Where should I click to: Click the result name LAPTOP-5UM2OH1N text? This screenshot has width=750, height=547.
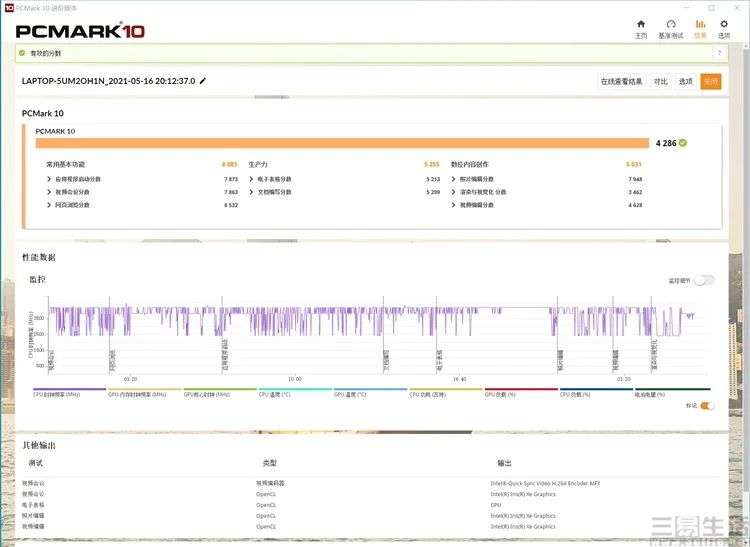pos(109,81)
